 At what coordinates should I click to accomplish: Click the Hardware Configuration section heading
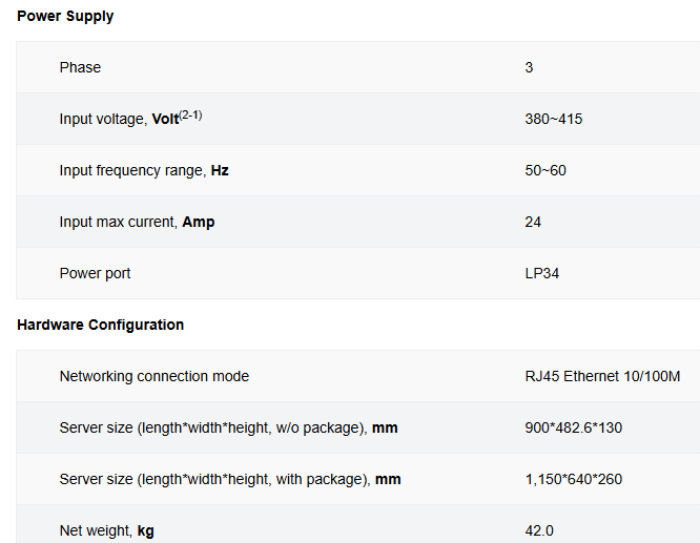pyautogui.click(x=100, y=325)
